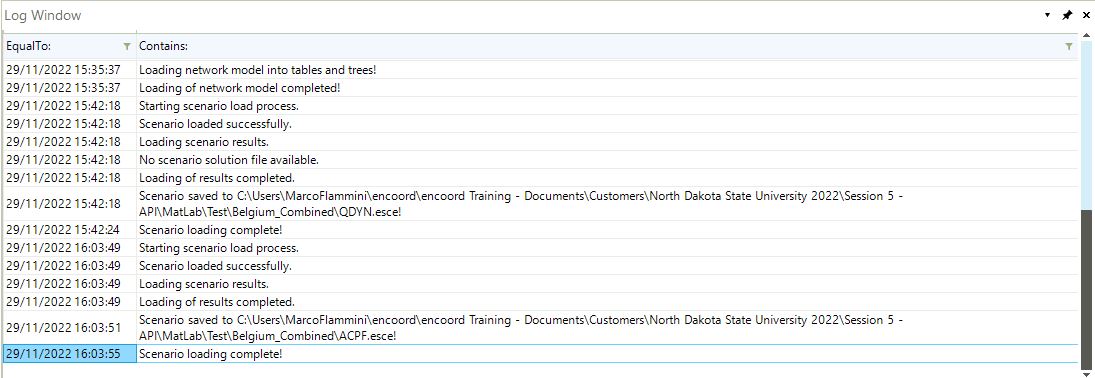Open the filter icon in Contains column

point(1068,46)
